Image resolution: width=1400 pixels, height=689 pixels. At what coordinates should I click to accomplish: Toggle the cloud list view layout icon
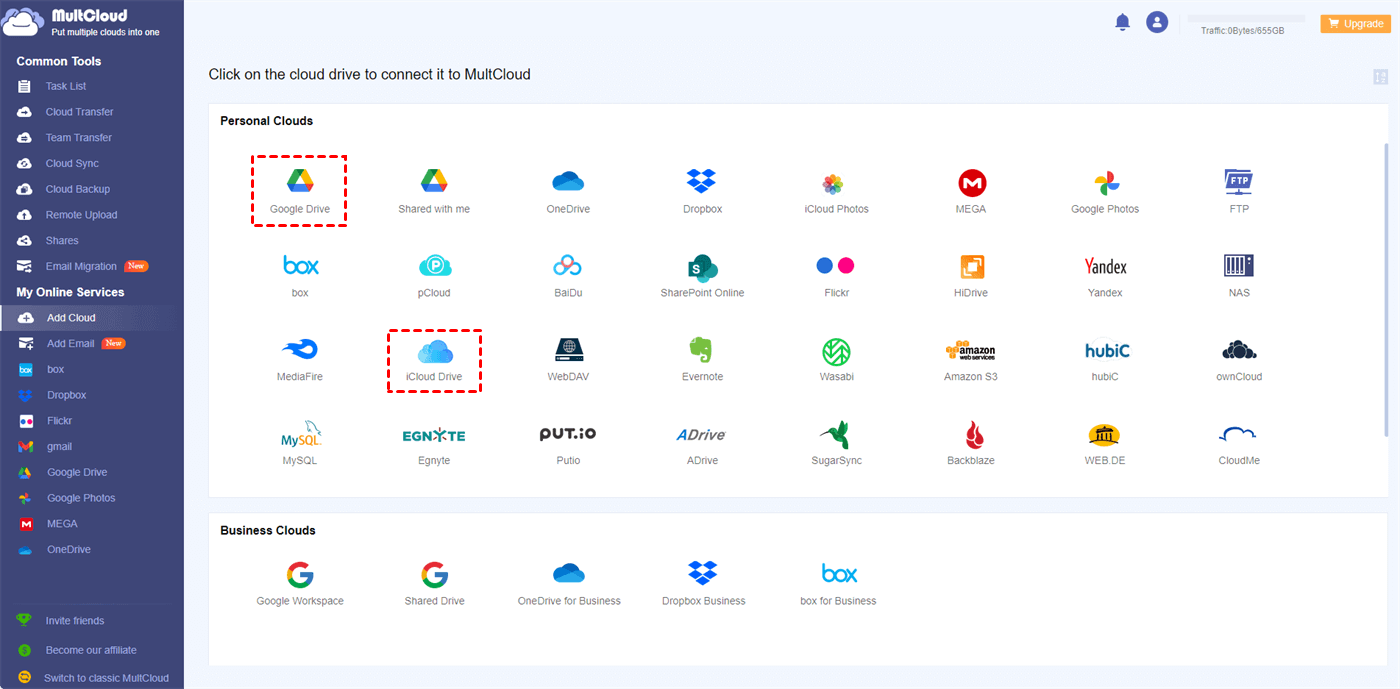pyautogui.click(x=1381, y=77)
